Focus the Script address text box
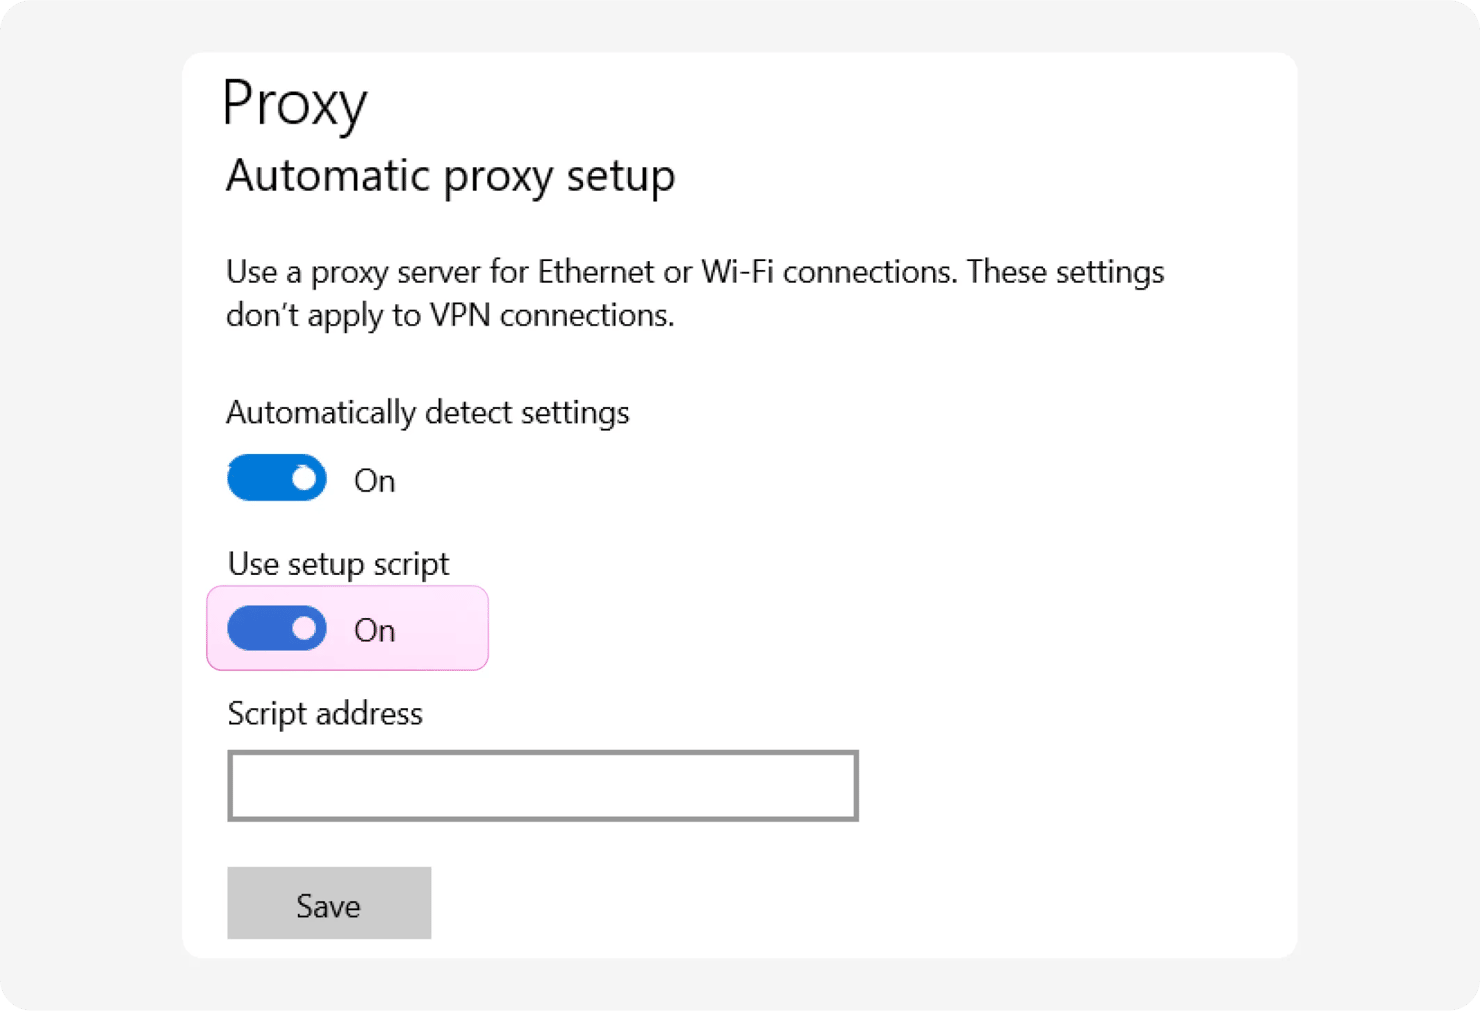This screenshot has height=1011, width=1480. (542, 786)
